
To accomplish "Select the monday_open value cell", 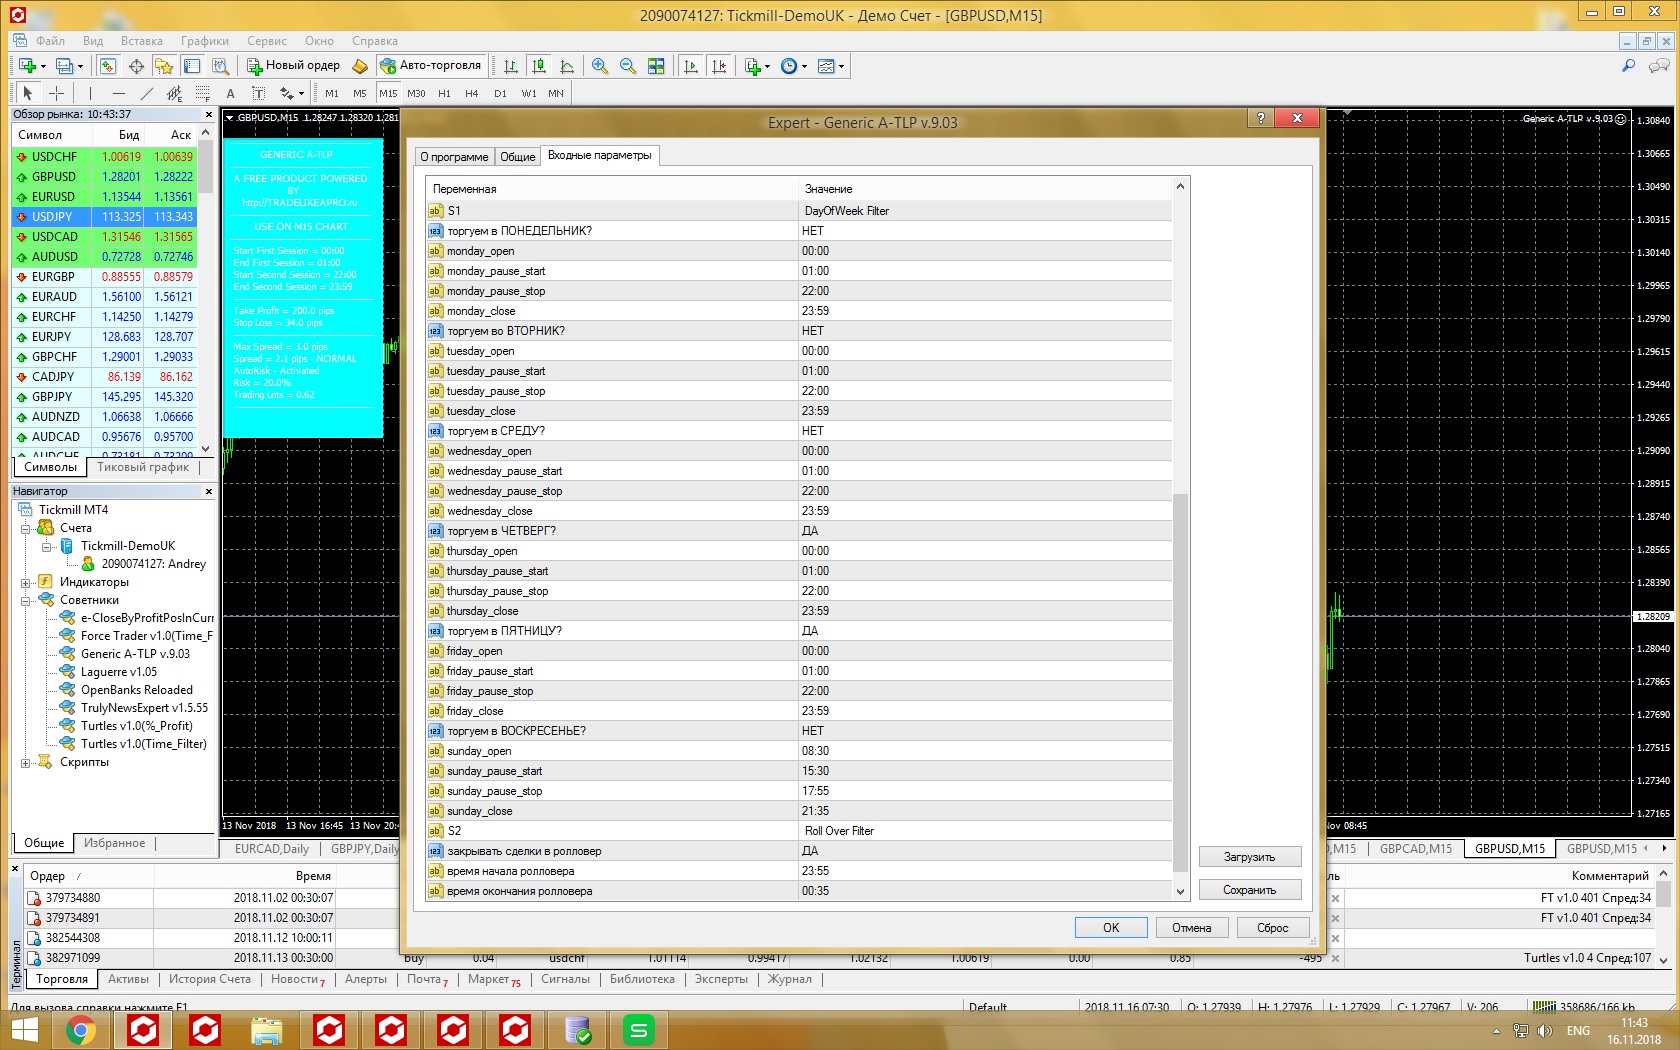I will tap(985, 251).
